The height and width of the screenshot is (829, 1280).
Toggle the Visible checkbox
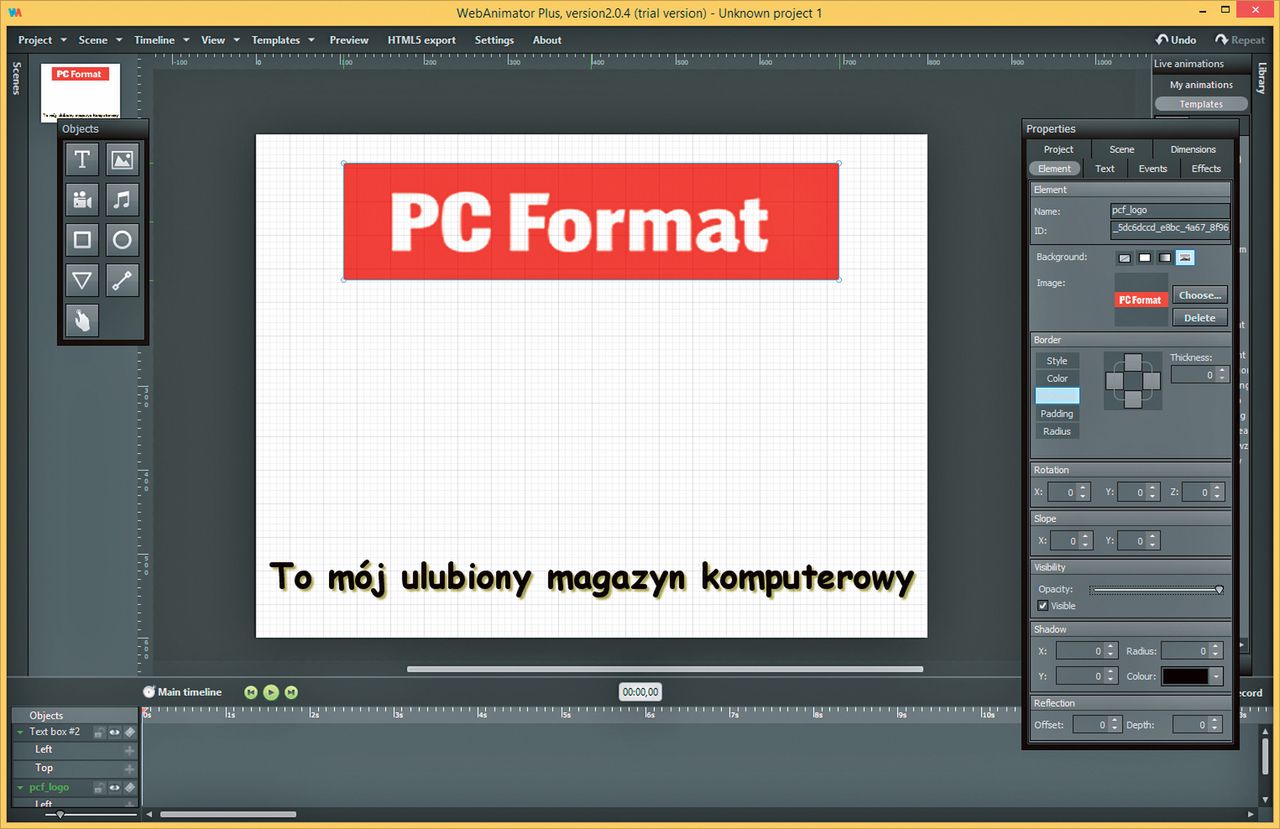coord(1043,606)
